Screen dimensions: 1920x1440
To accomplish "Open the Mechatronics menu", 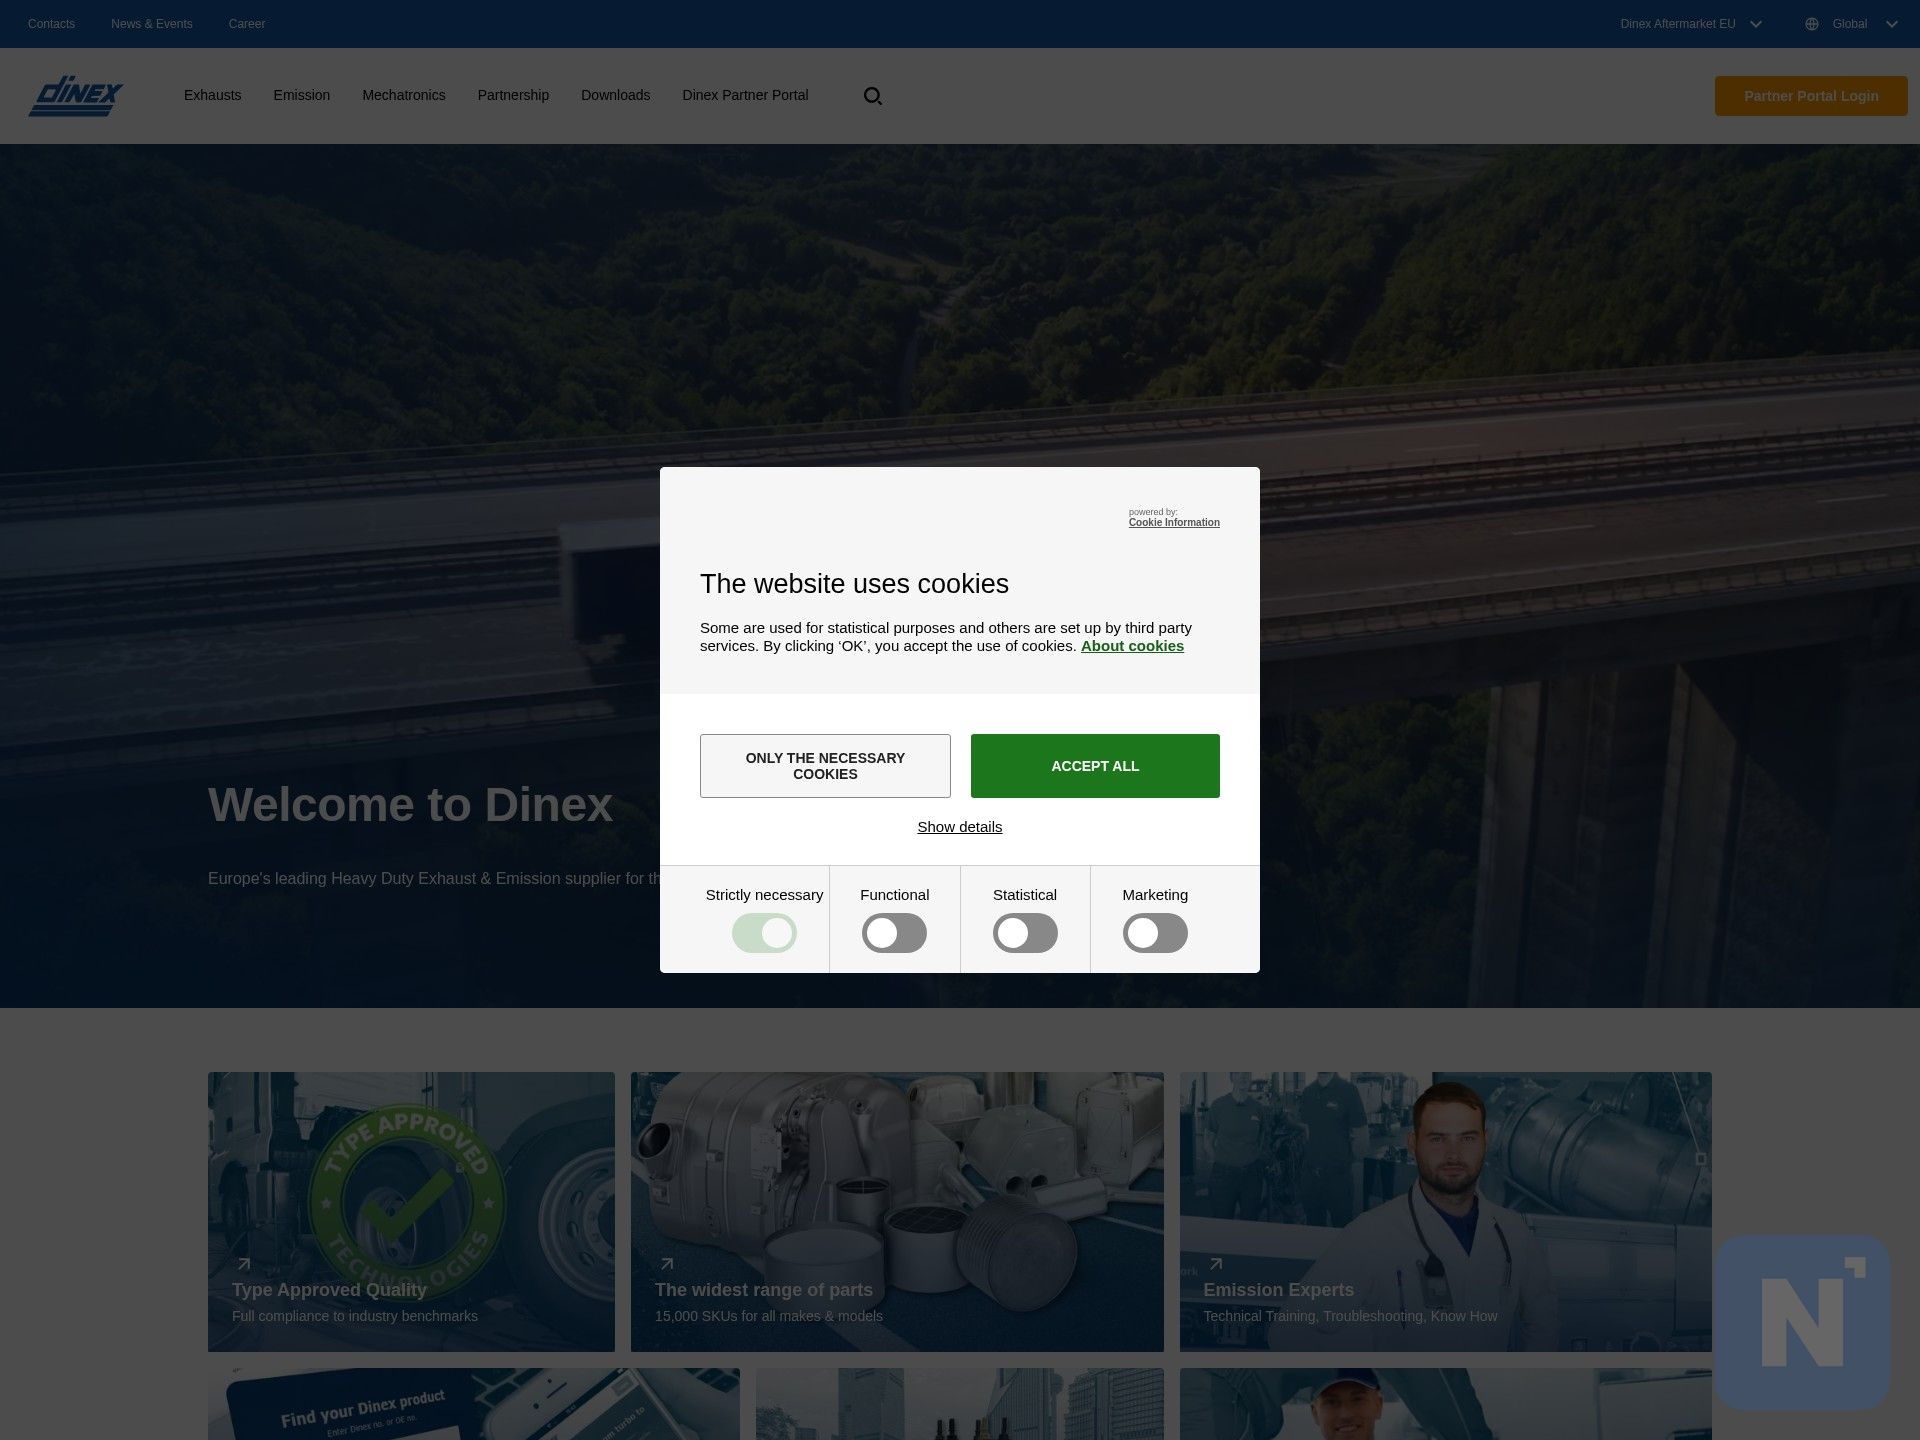I will pyautogui.click(x=404, y=95).
